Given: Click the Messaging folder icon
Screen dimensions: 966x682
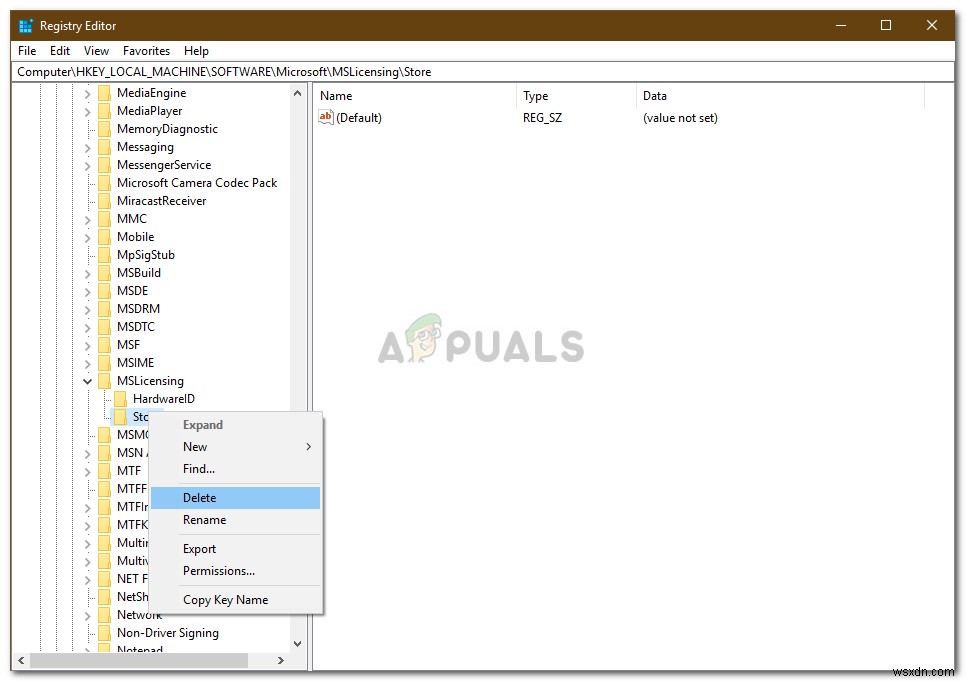Looking at the screenshot, I should click(105, 147).
